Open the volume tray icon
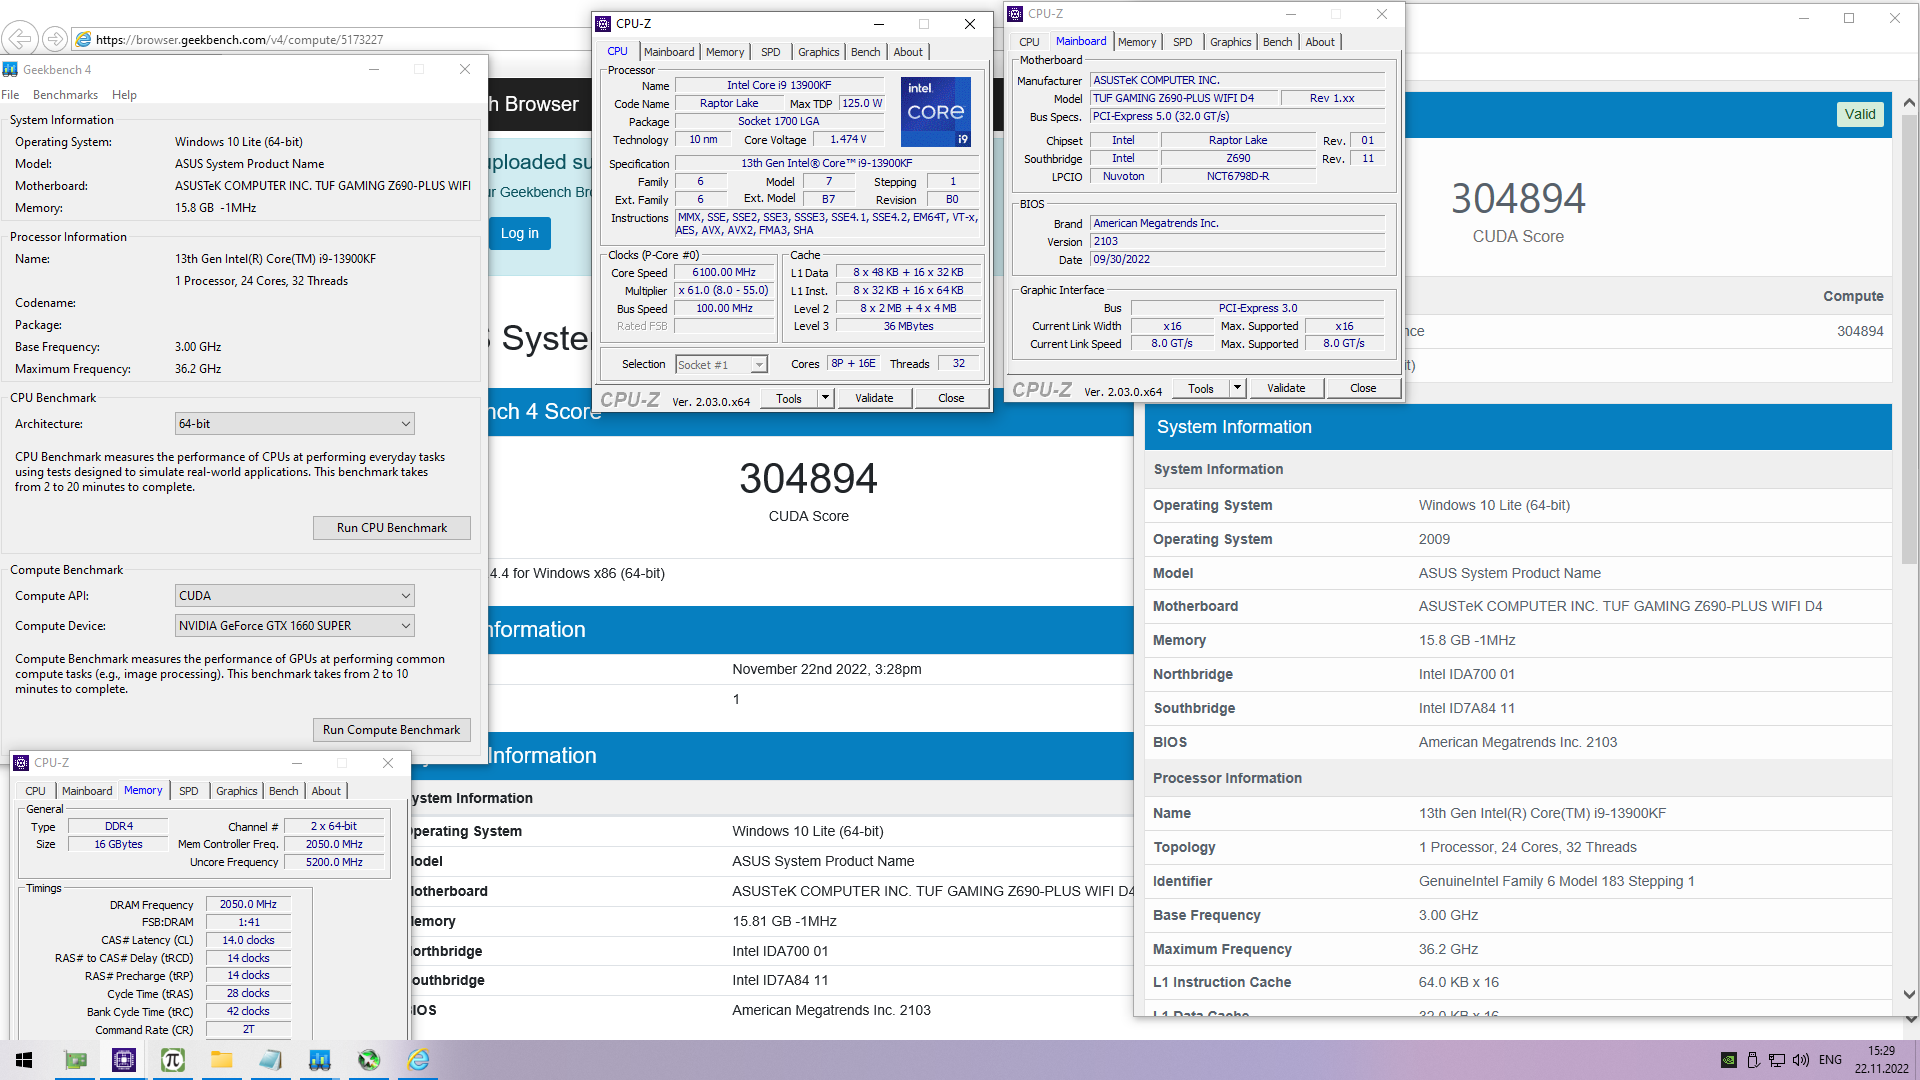The width and height of the screenshot is (1920, 1080). coord(1801,1060)
